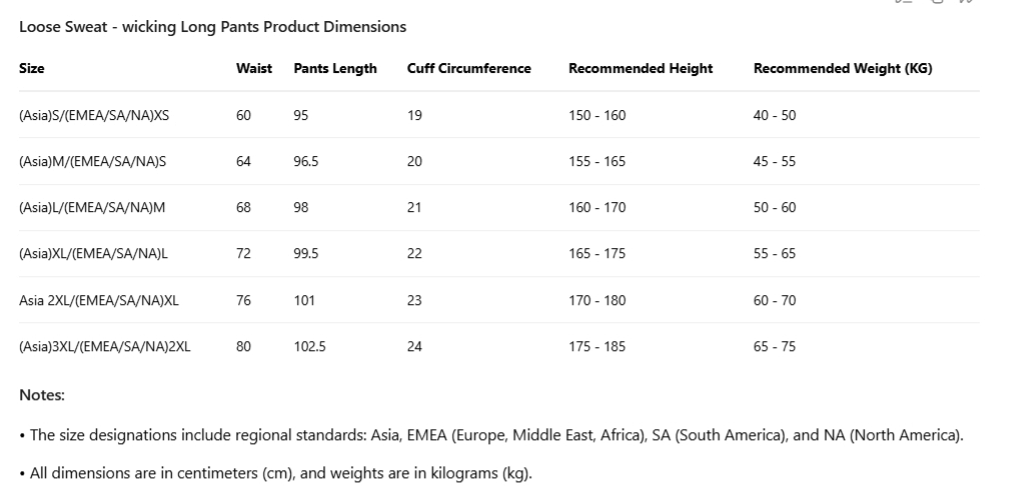
Task: Click the 102.5 pants length value
Action: pos(309,347)
